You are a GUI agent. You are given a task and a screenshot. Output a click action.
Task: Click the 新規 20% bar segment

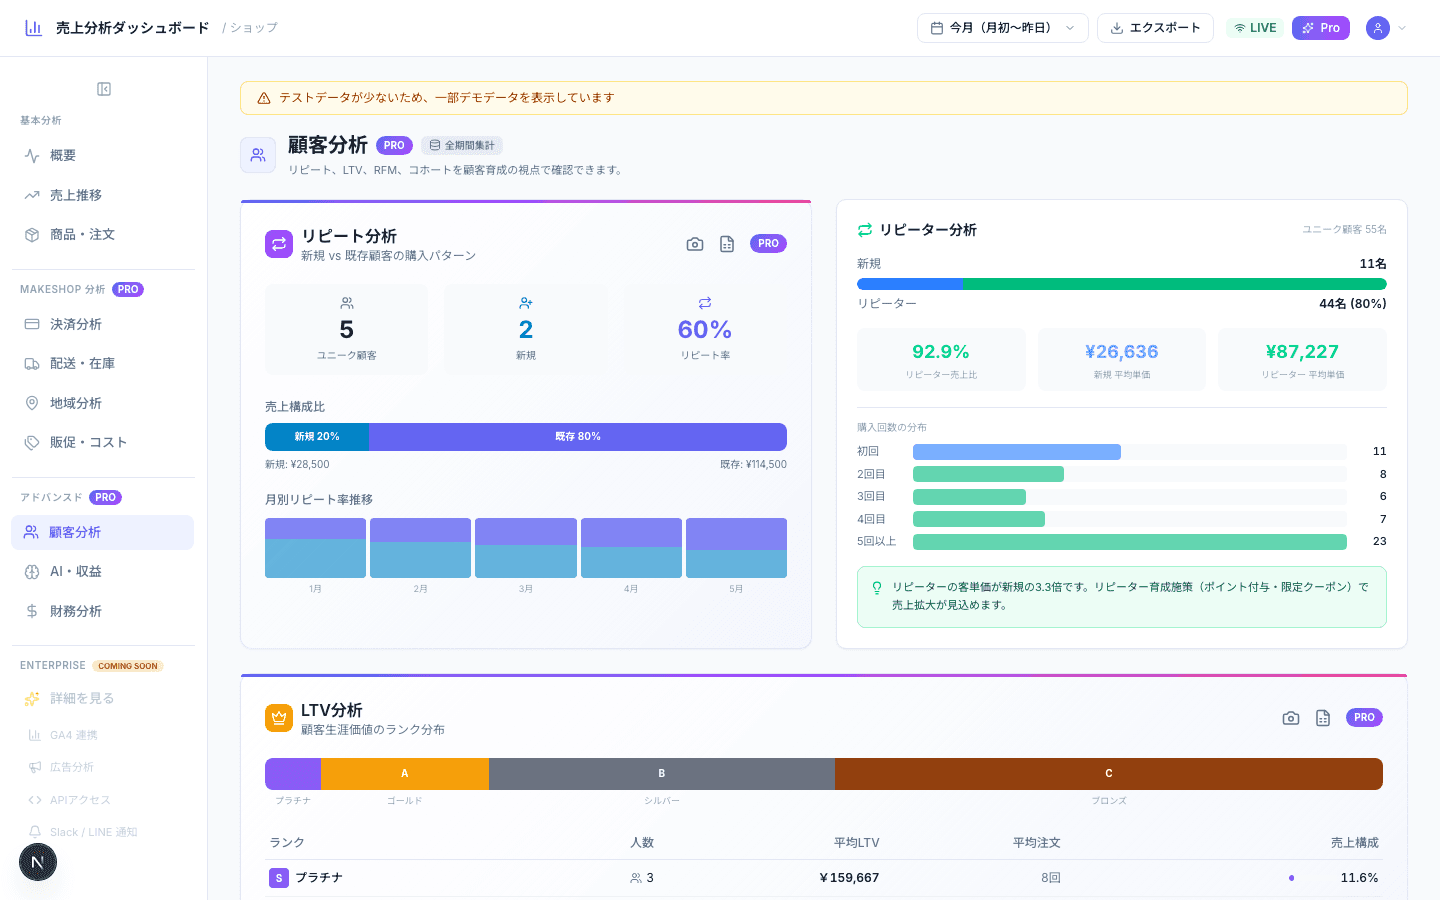click(317, 437)
